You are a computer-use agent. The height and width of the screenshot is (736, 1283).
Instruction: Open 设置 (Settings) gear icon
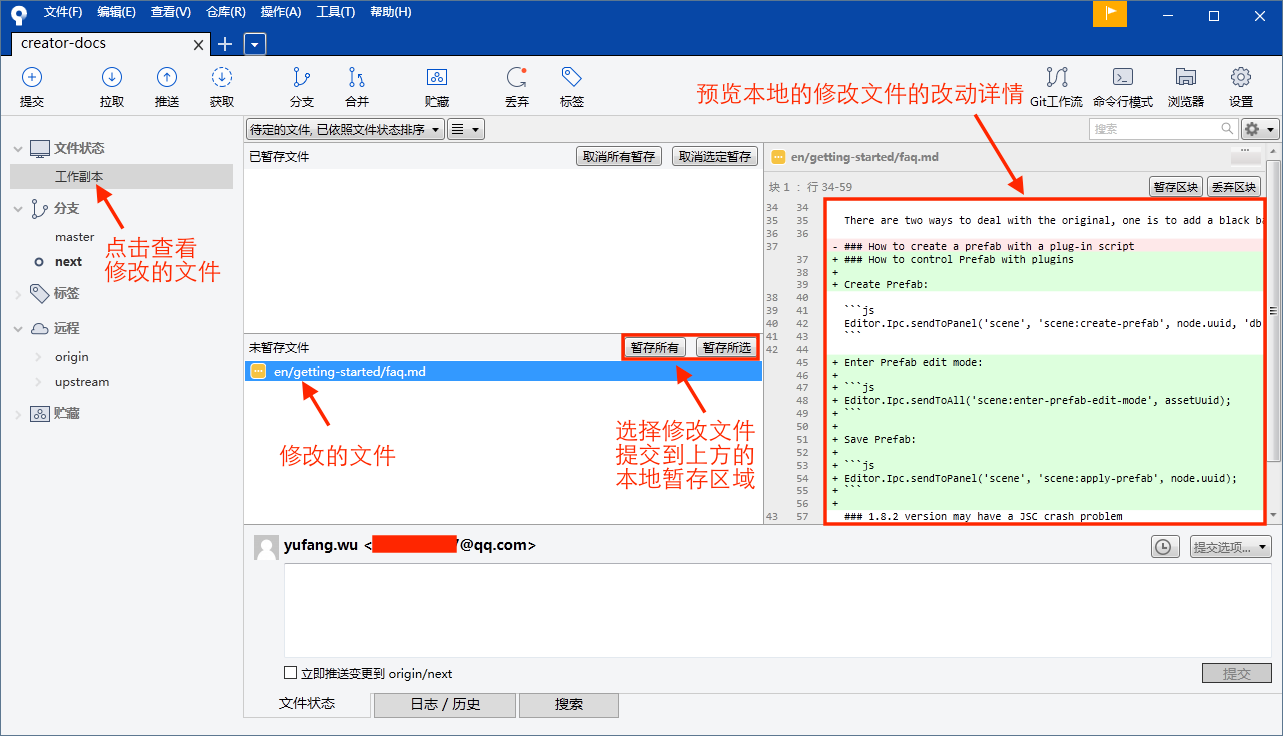point(1241,78)
